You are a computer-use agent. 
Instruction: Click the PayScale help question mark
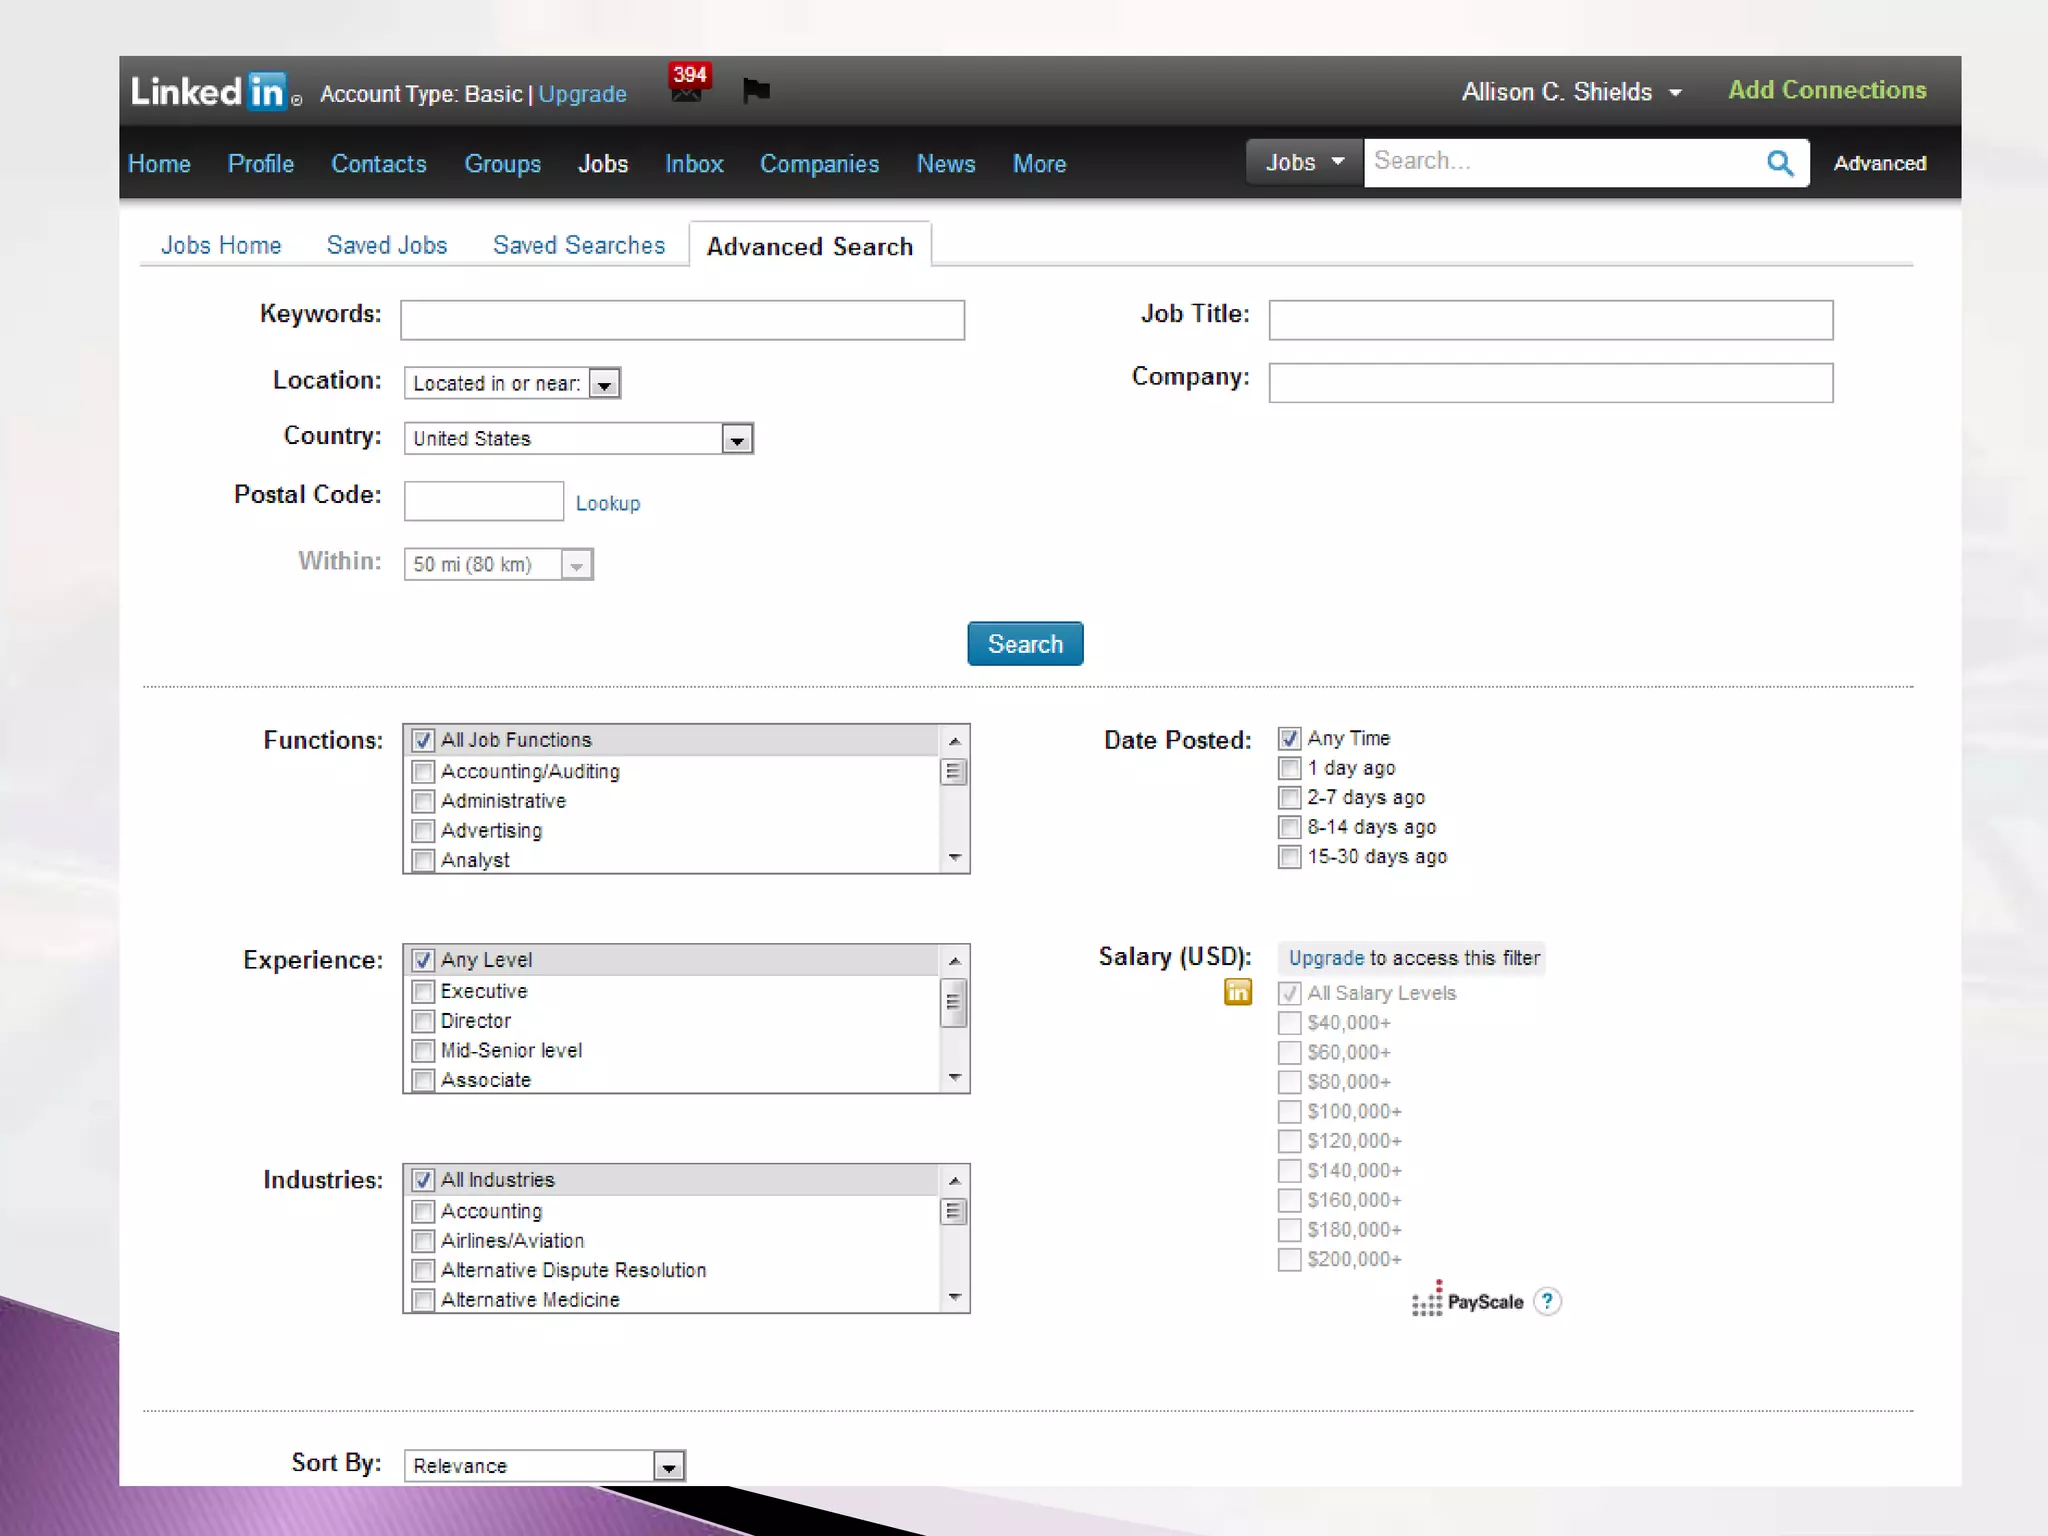pos(1547,1301)
